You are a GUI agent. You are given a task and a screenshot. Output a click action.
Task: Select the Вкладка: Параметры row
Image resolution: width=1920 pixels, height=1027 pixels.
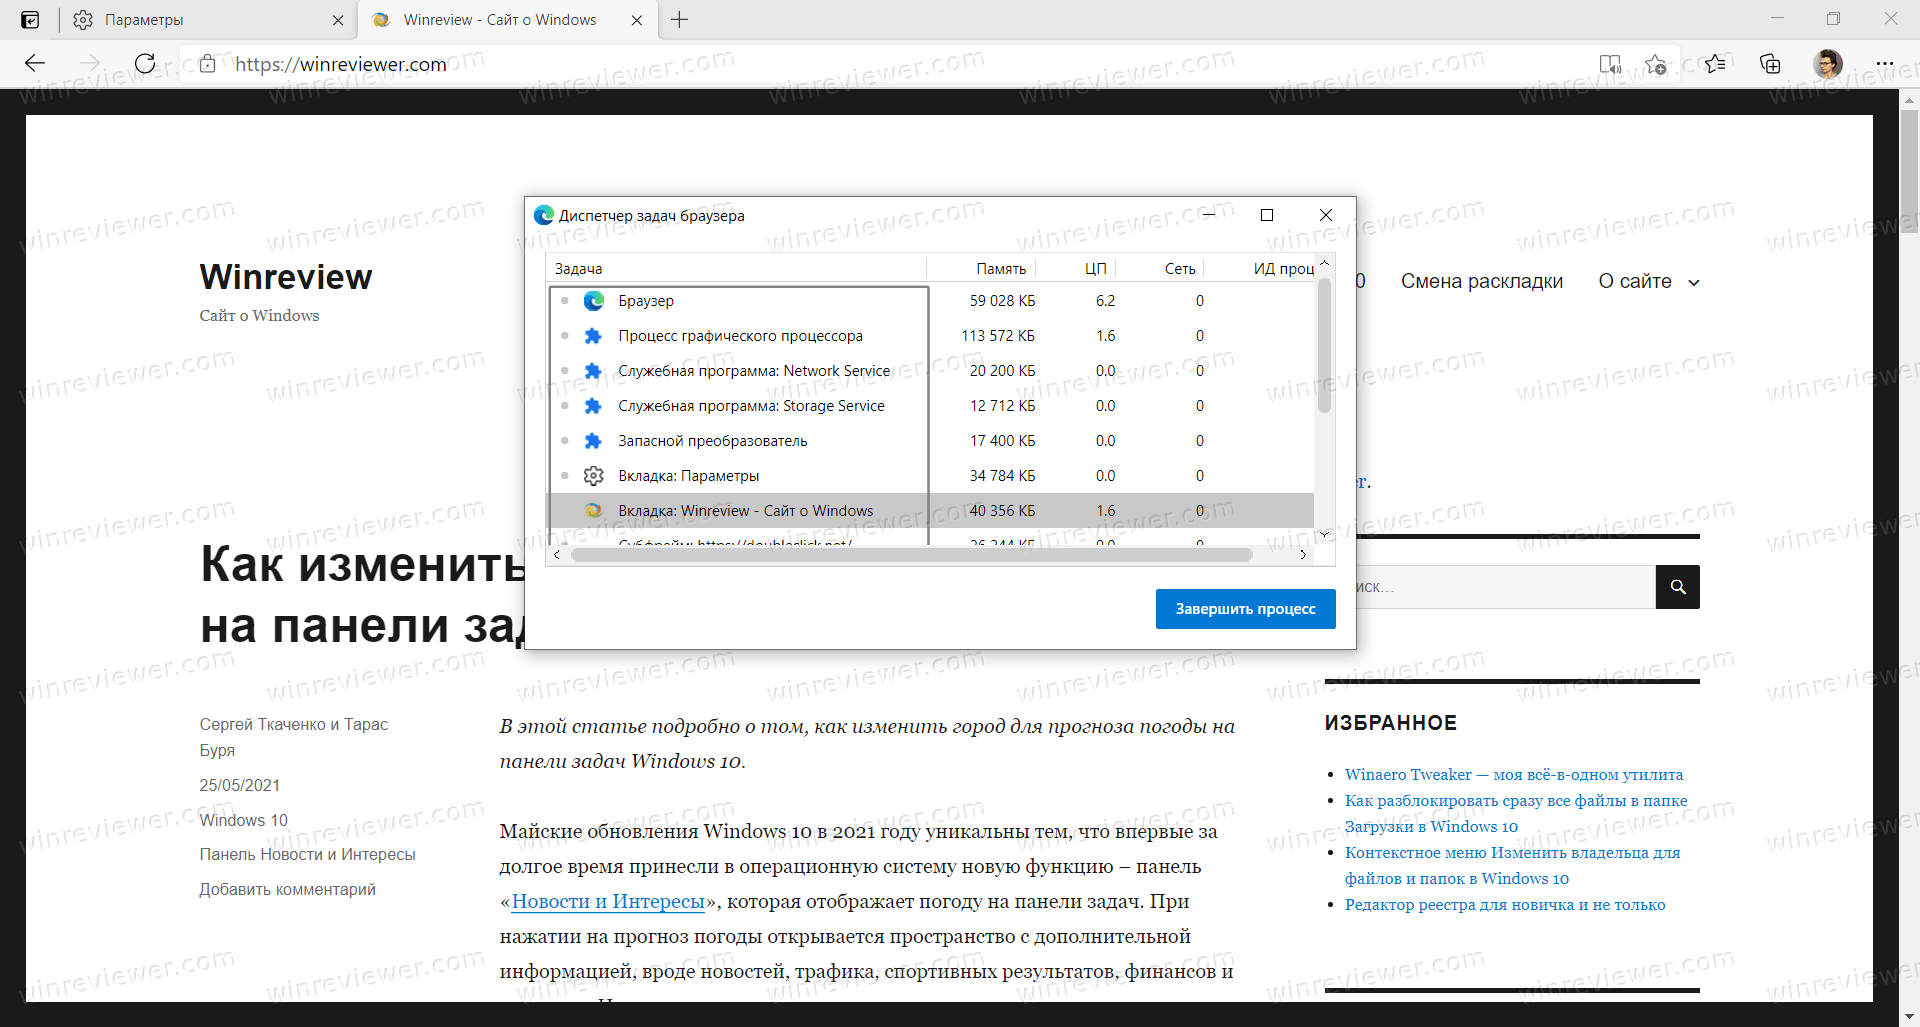pyautogui.click(x=930, y=476)
